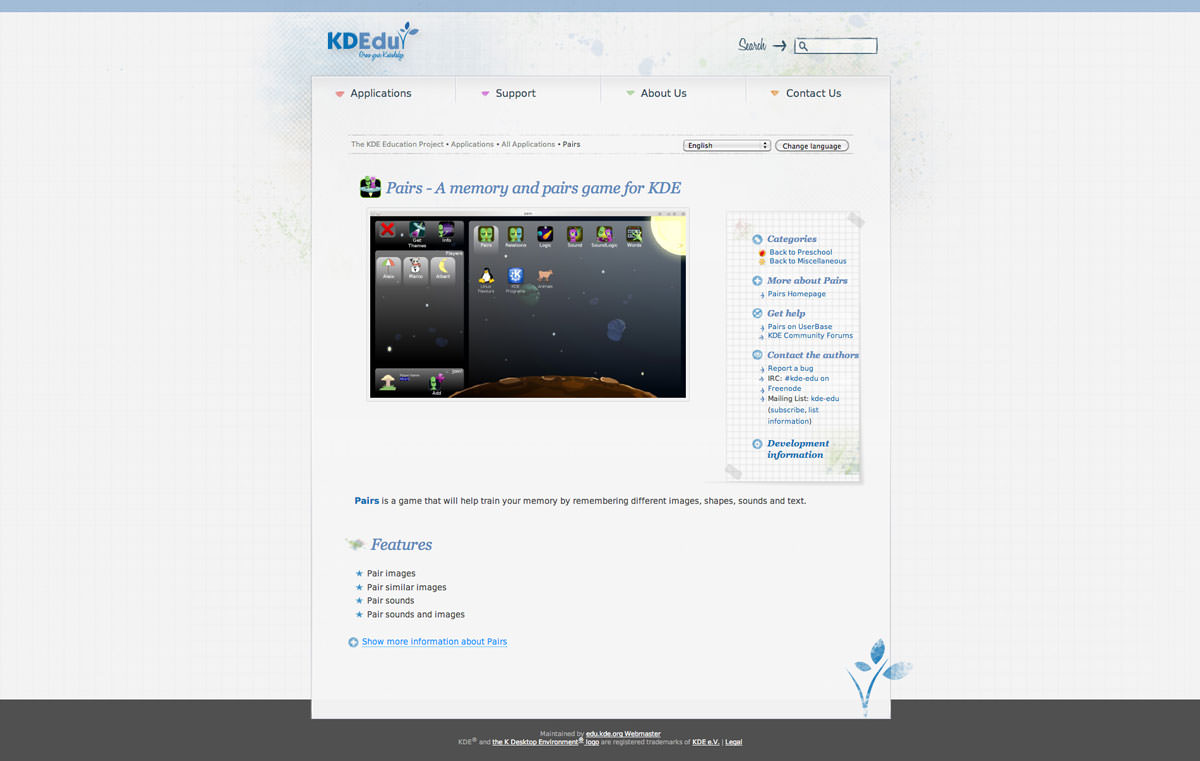Image resolution: width=1200 pixels, height=761 pixels.
Task: Open the English language dropdown
Action: click(727, 145)
